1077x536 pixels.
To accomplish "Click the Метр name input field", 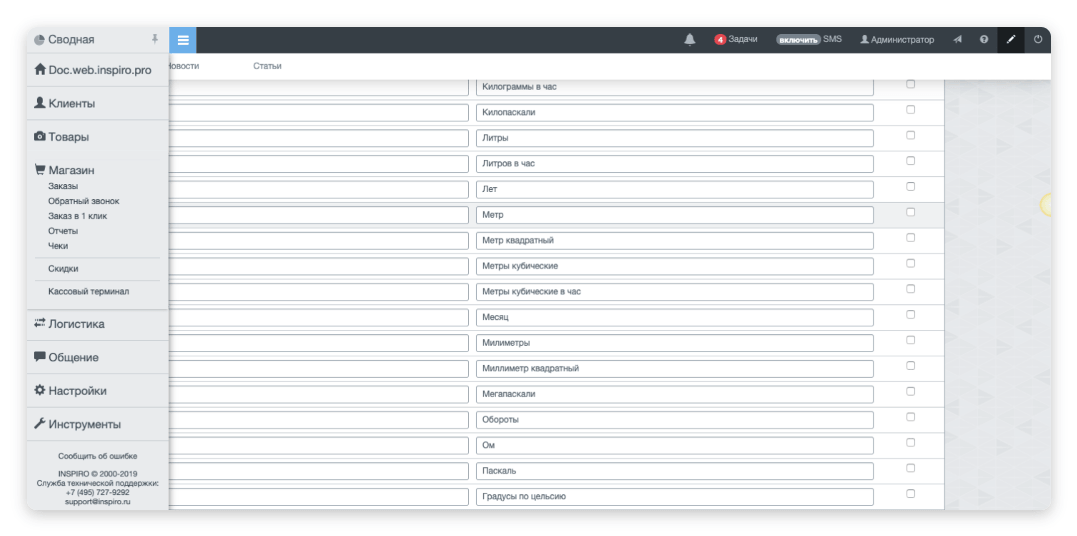I will pyautogui.click(x=674, y=215).
